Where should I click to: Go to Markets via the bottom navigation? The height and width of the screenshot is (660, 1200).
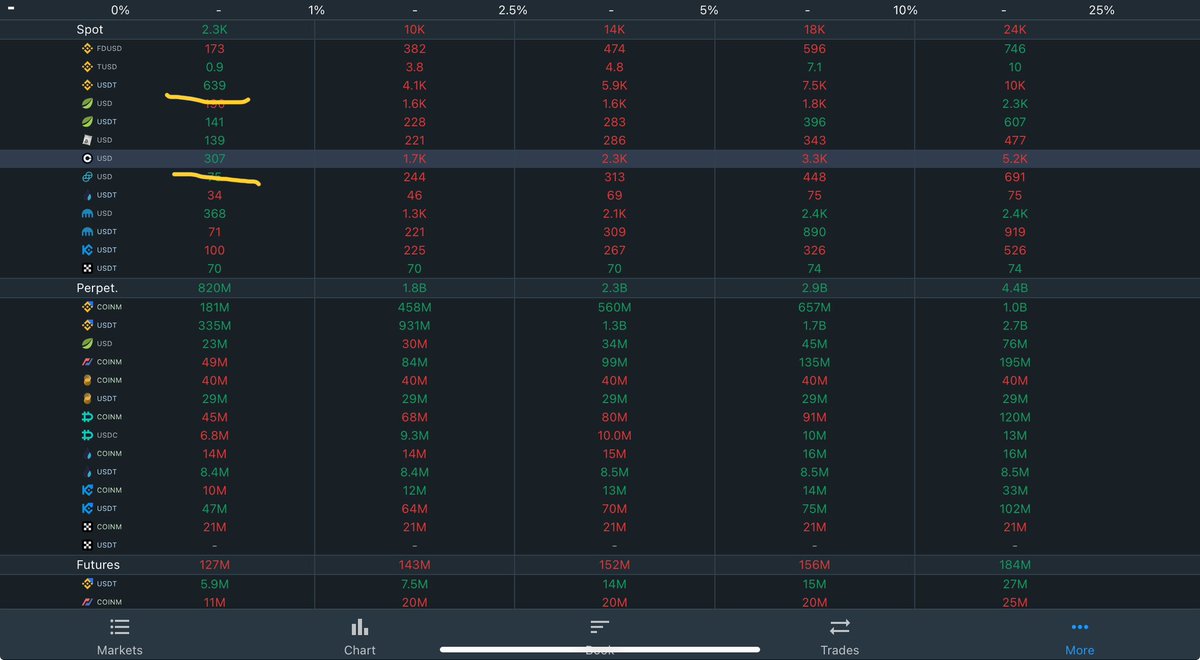[119, 635]
